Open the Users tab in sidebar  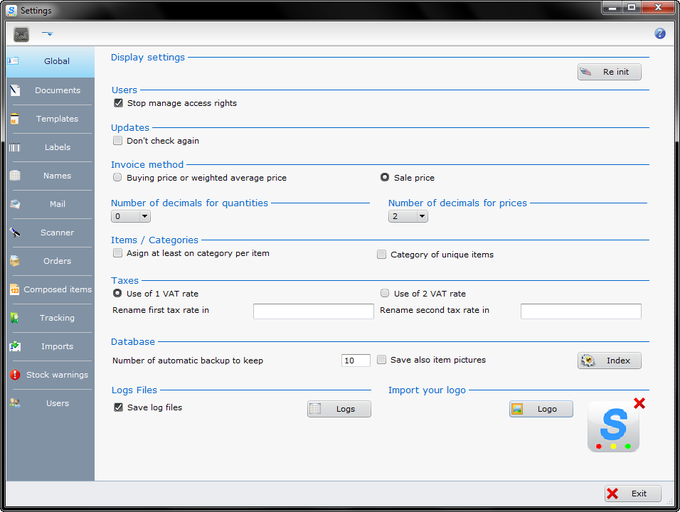pos(51,403)
